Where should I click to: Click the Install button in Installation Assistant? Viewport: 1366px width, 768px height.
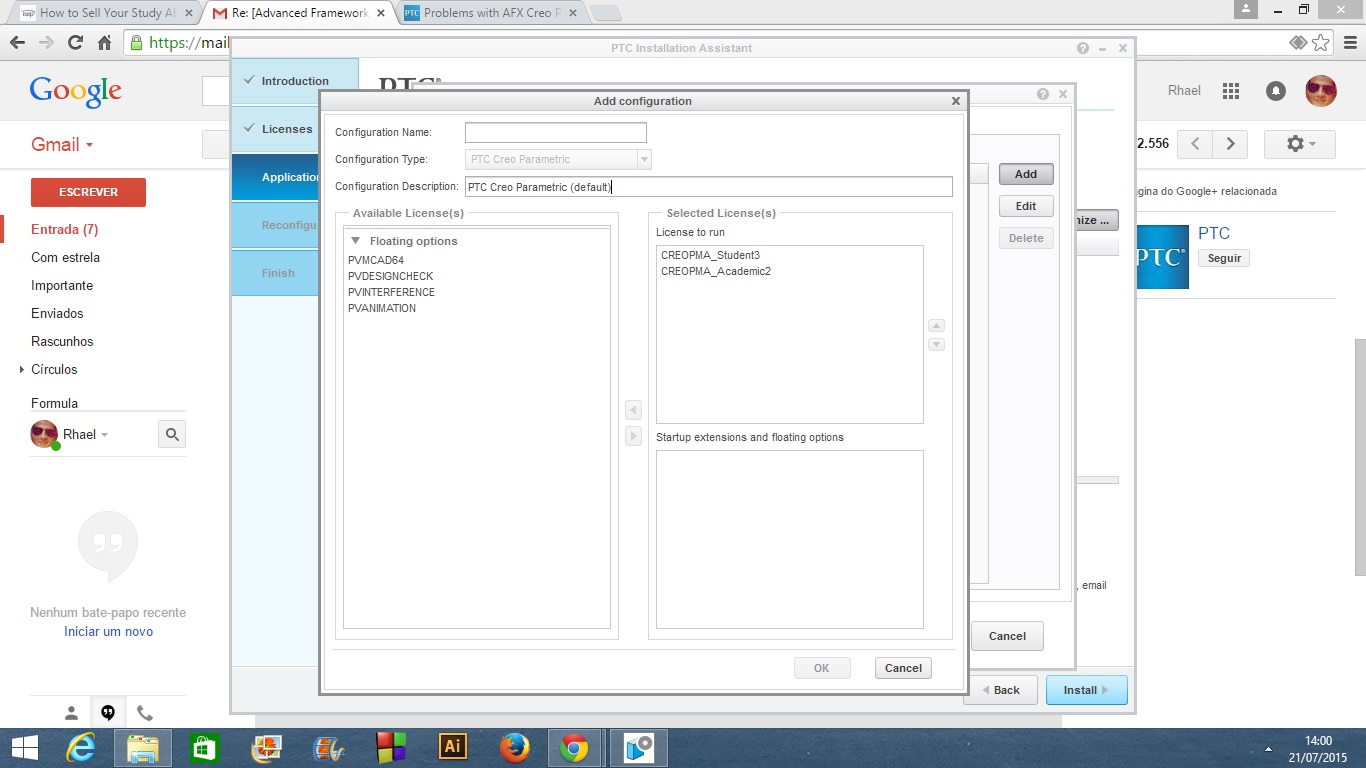click(1087, 690)
